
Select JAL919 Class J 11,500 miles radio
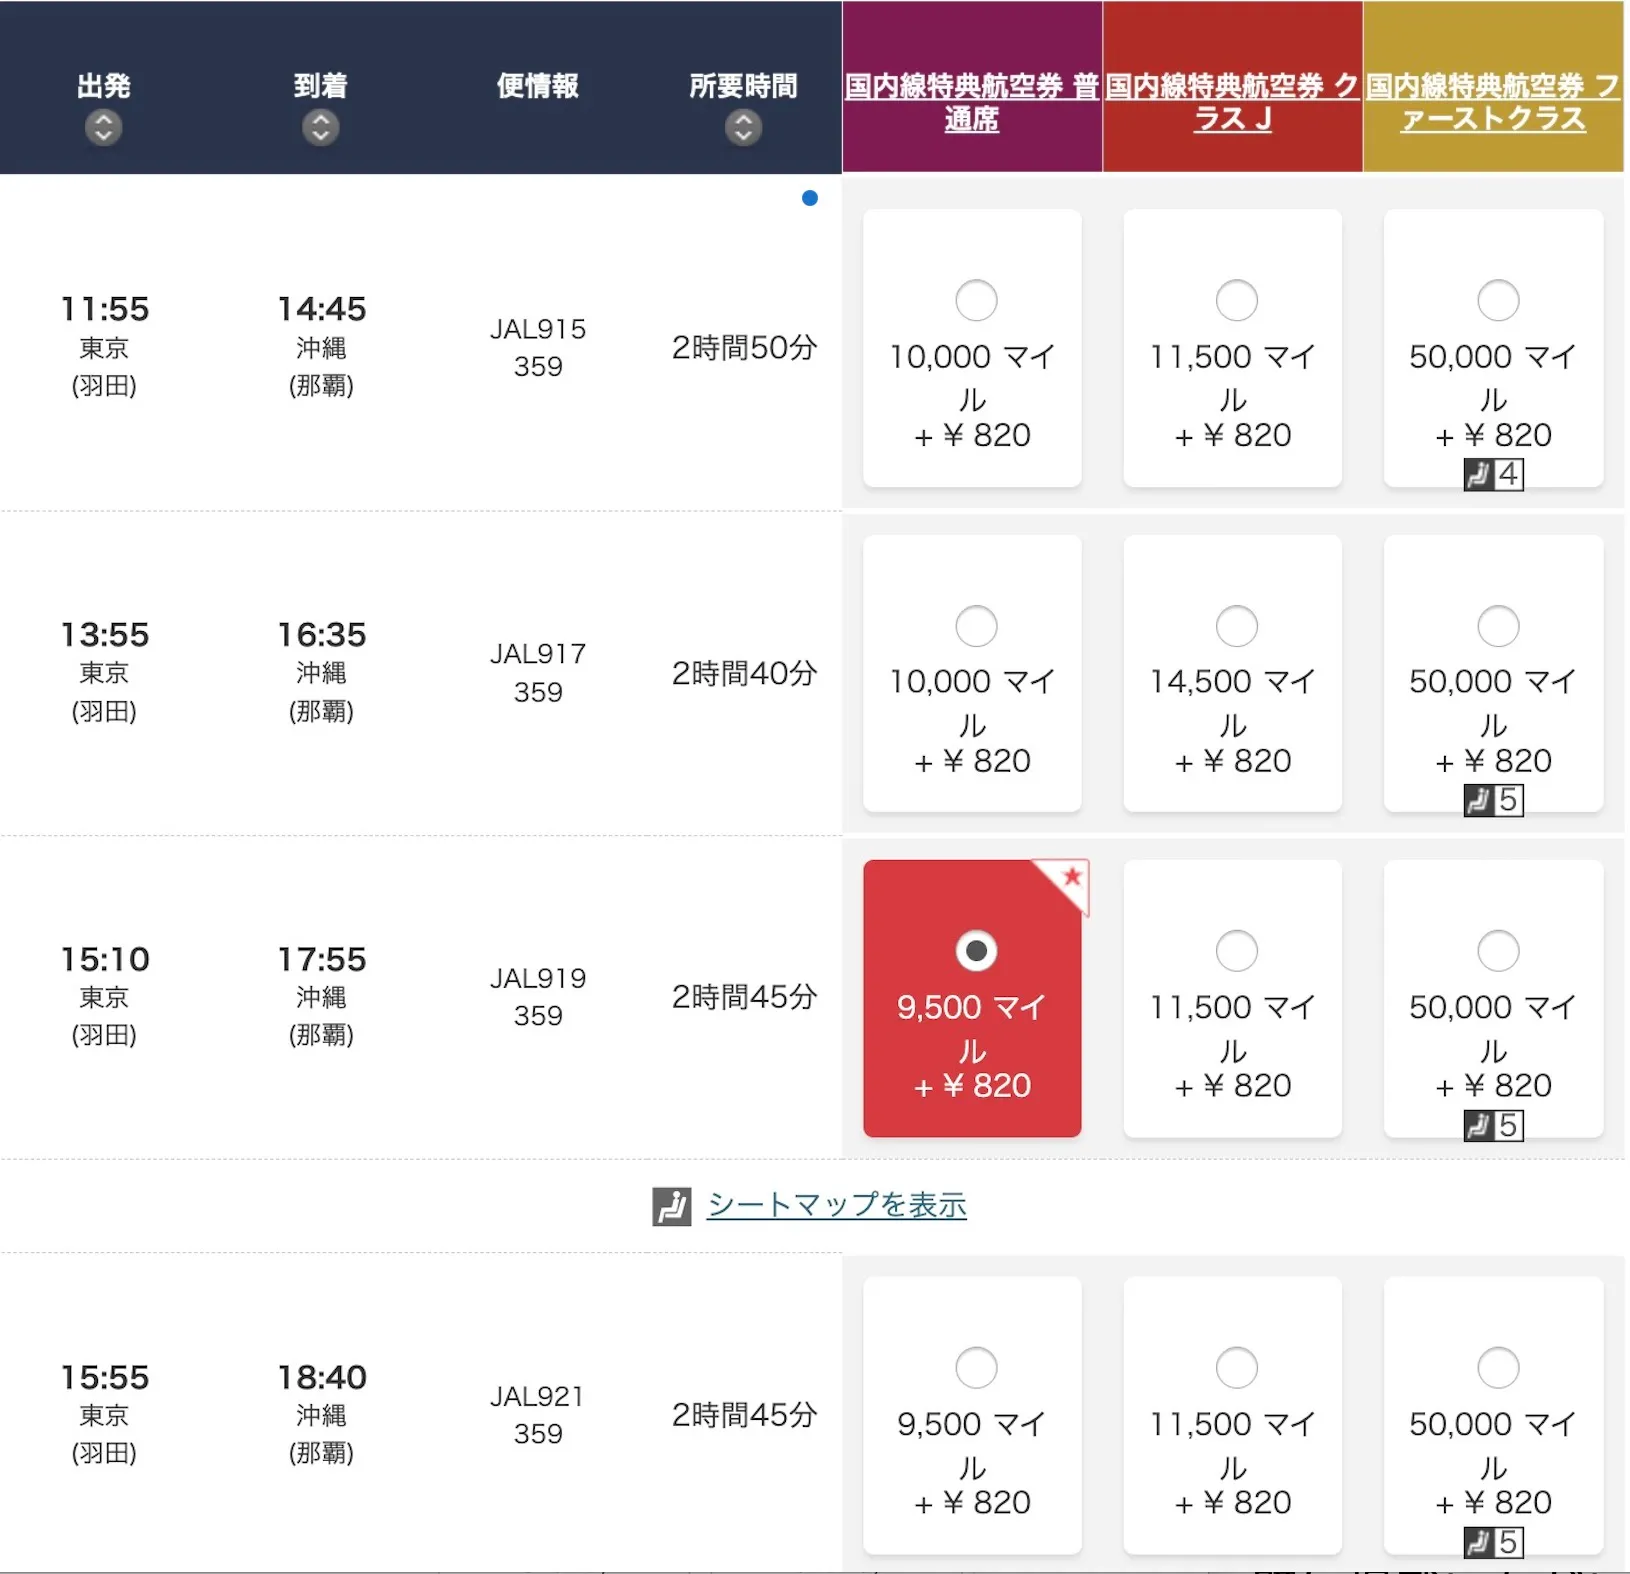(x=1236, y=950)
